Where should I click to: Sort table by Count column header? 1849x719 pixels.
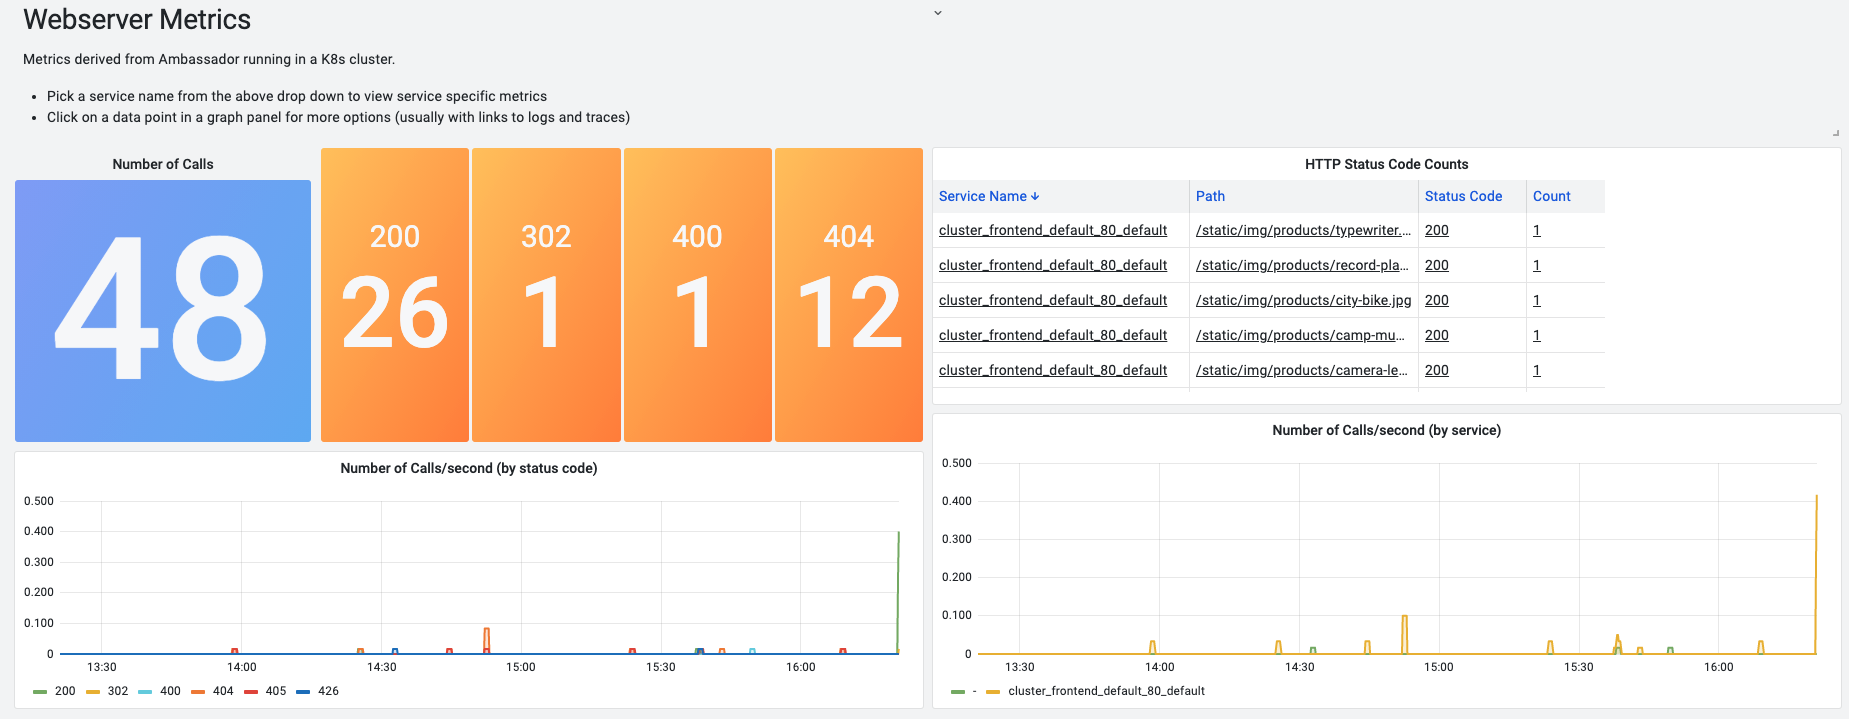click(1551, 197)
